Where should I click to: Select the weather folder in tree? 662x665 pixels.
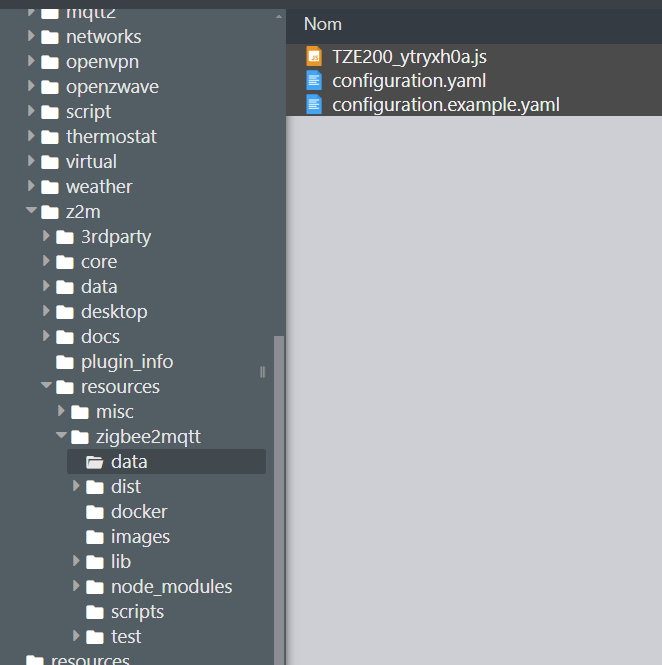99,187
